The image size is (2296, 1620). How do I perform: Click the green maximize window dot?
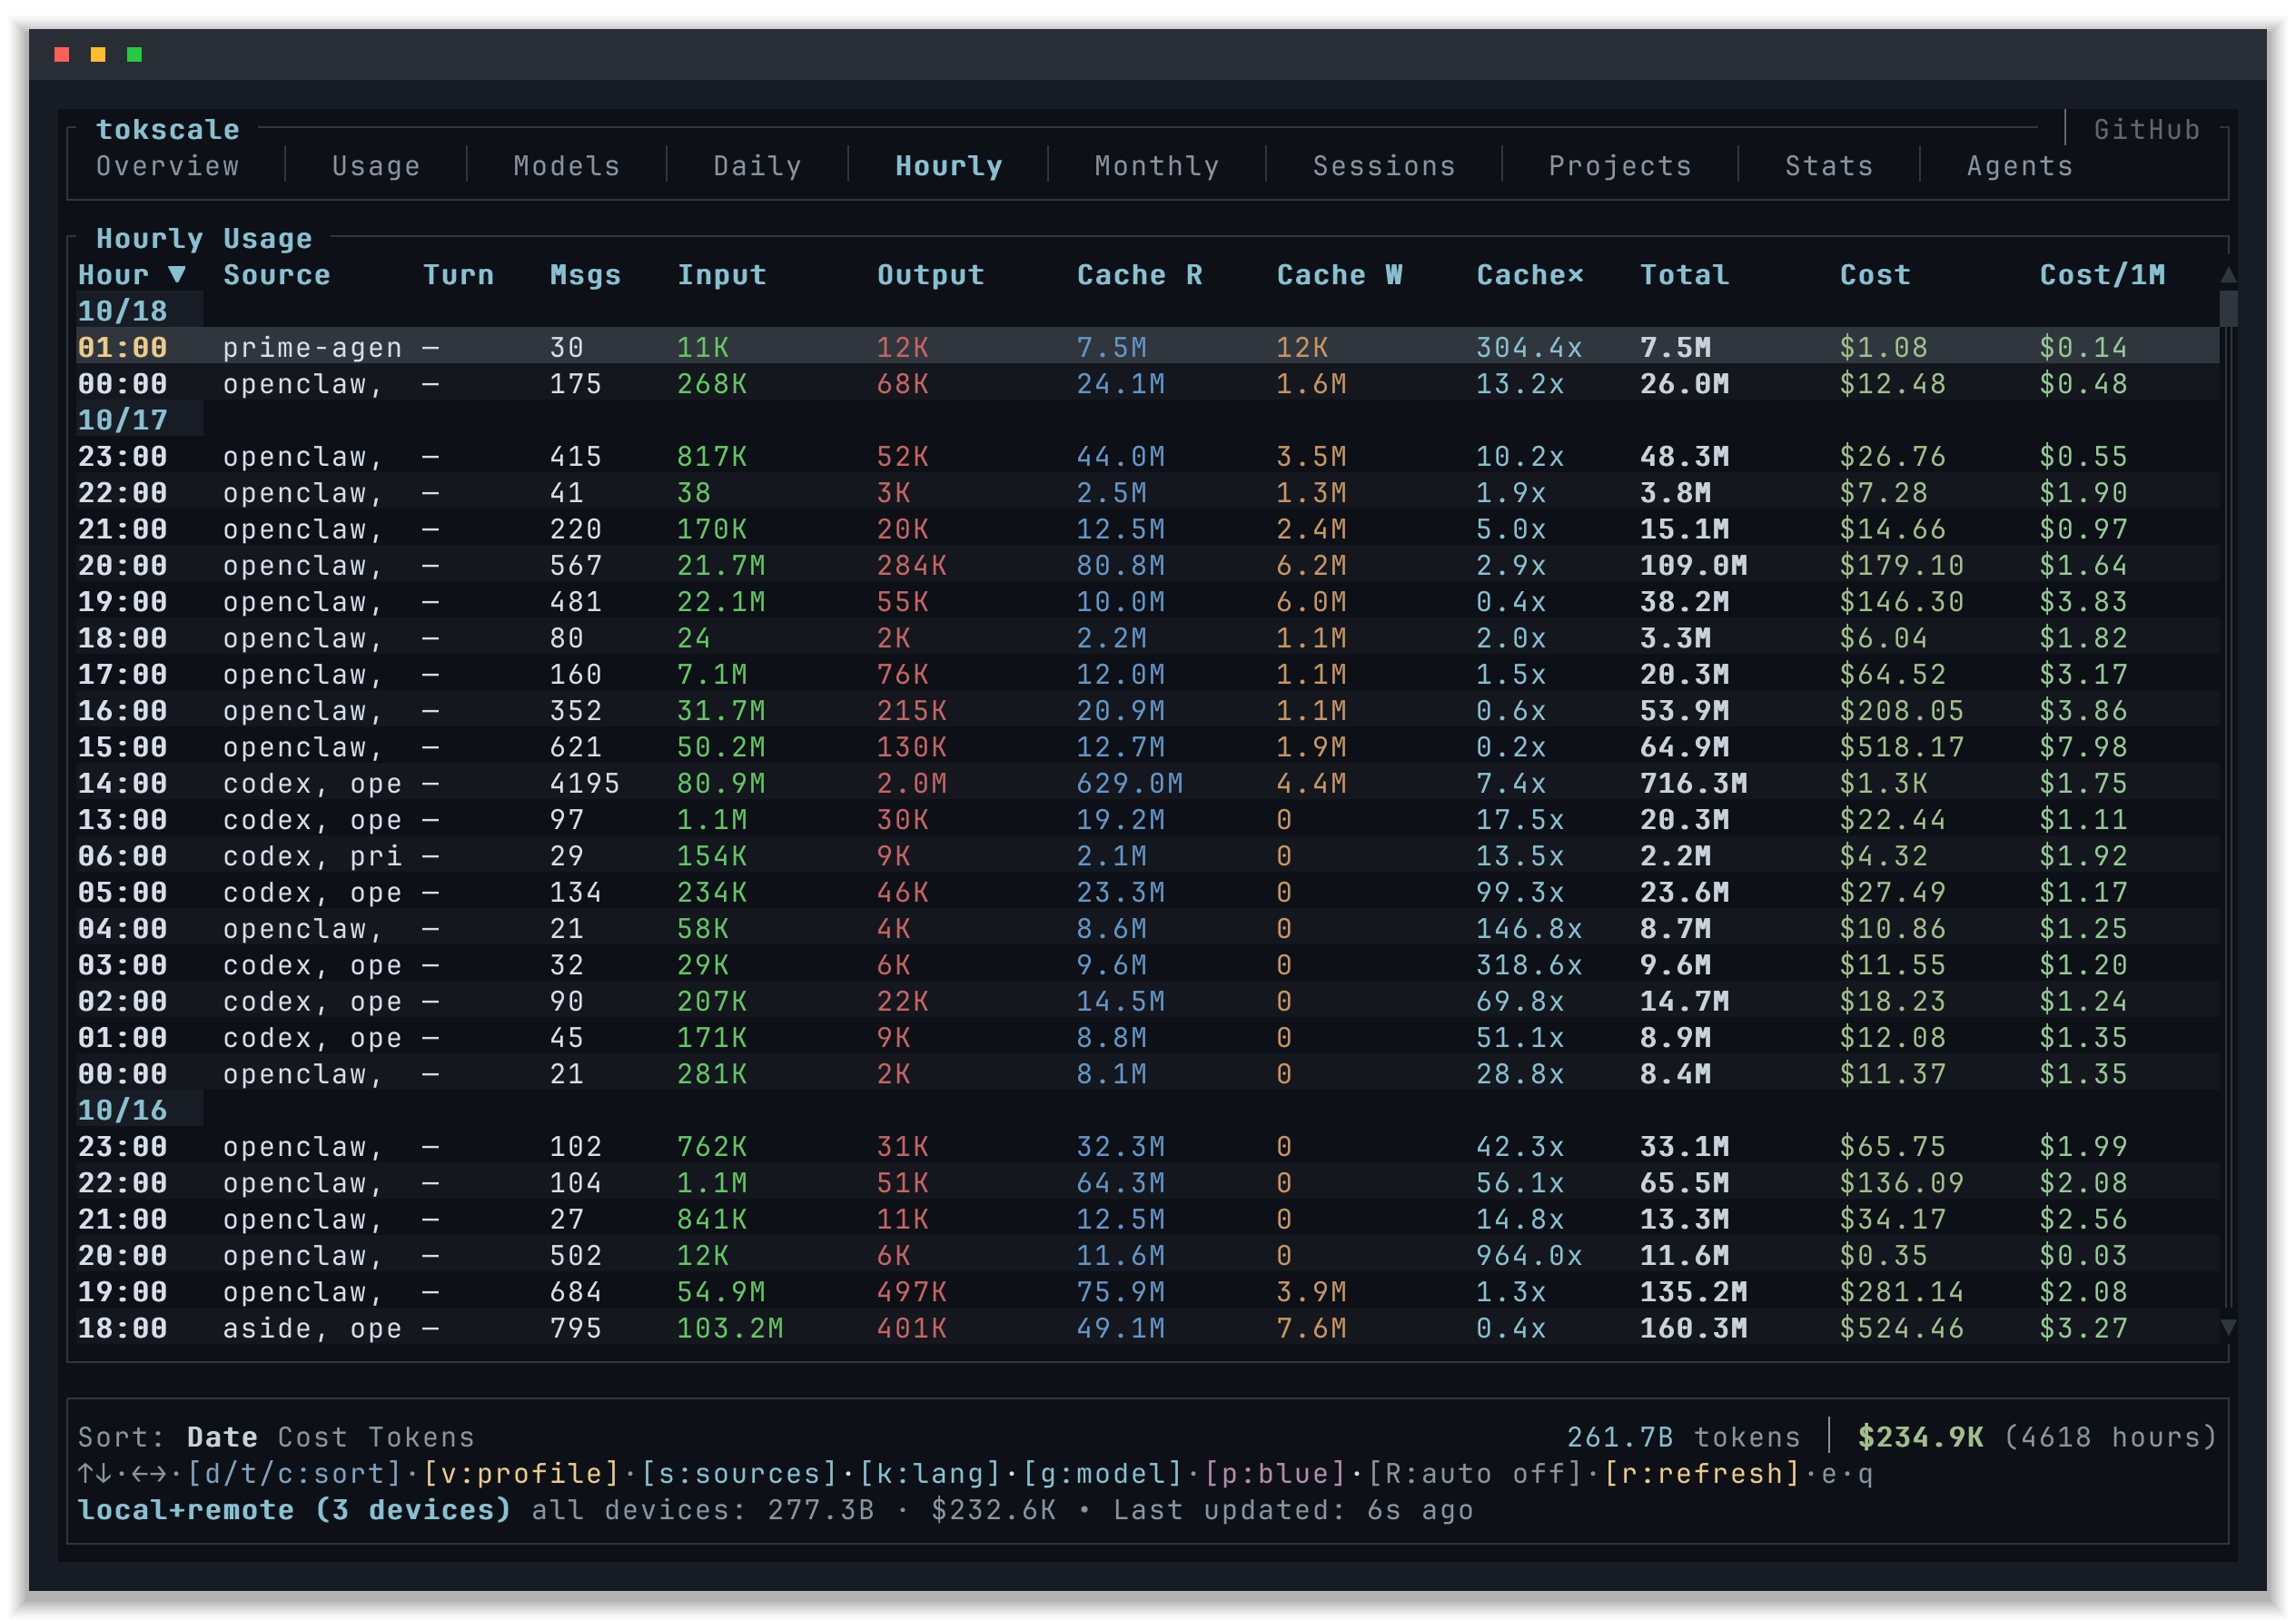(x=134, y=55)
